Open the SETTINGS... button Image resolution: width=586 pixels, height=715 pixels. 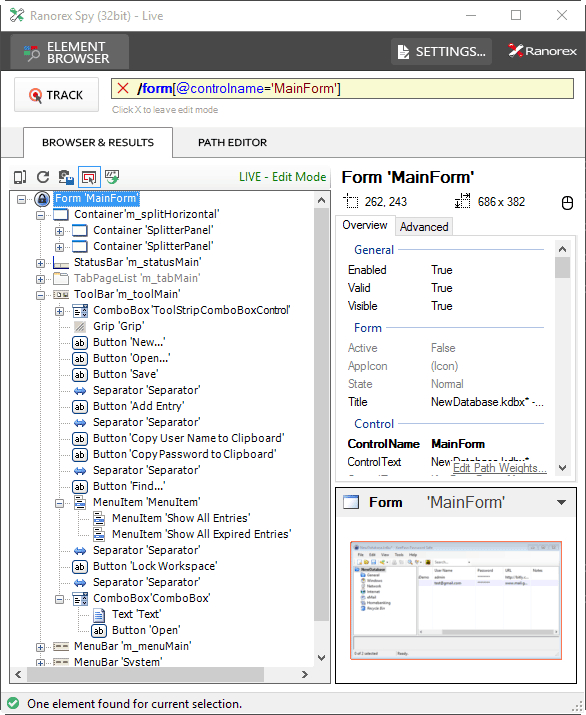coord(441,52)
